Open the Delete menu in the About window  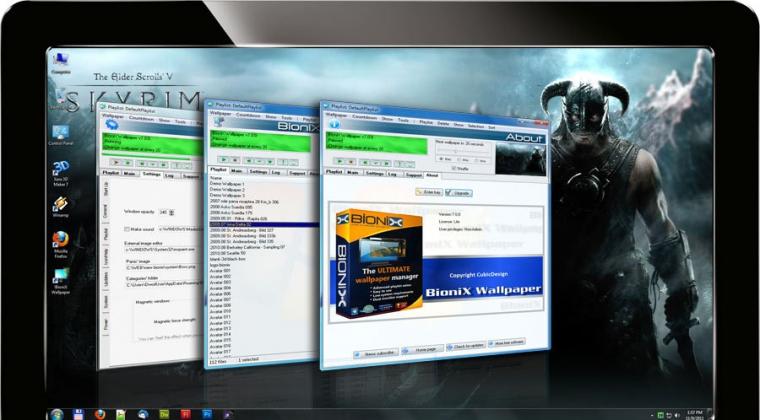tap(443, 123)
